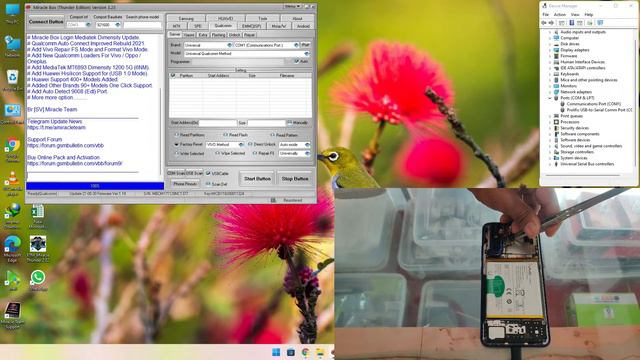640x360 pixels.
Task: Select Computer node icon in Device Manager
Action: click(556, 38)
